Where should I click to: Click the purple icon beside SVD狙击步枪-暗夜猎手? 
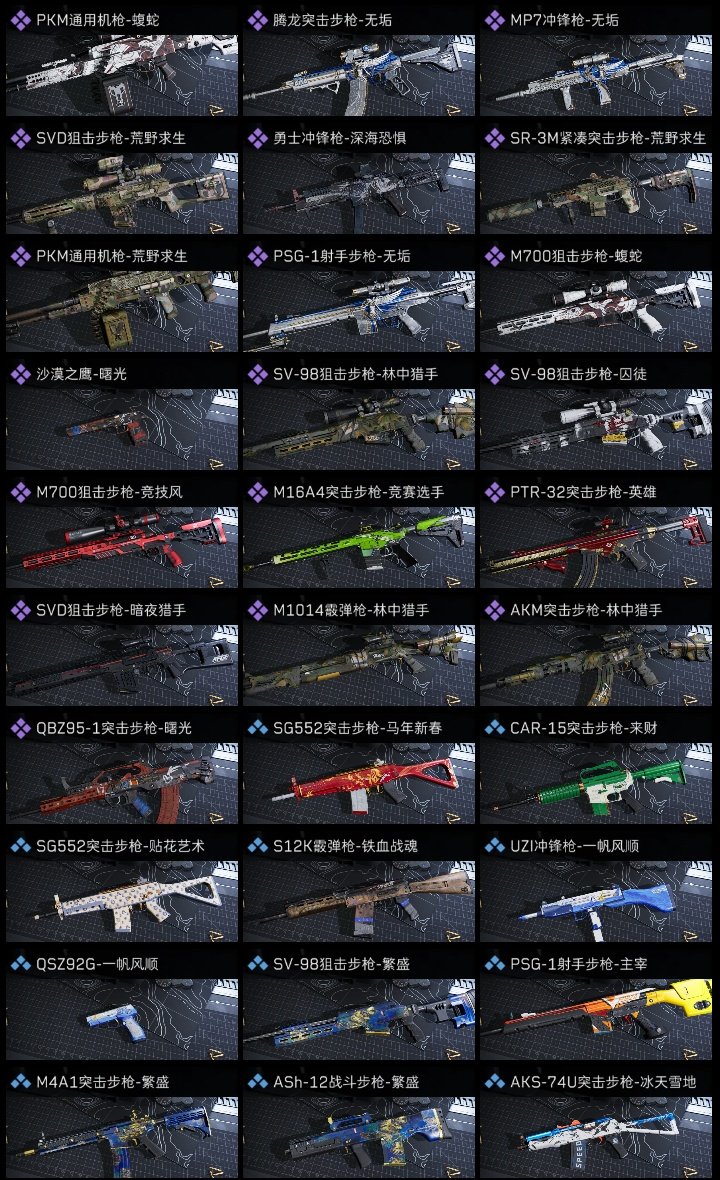(21, 610)
